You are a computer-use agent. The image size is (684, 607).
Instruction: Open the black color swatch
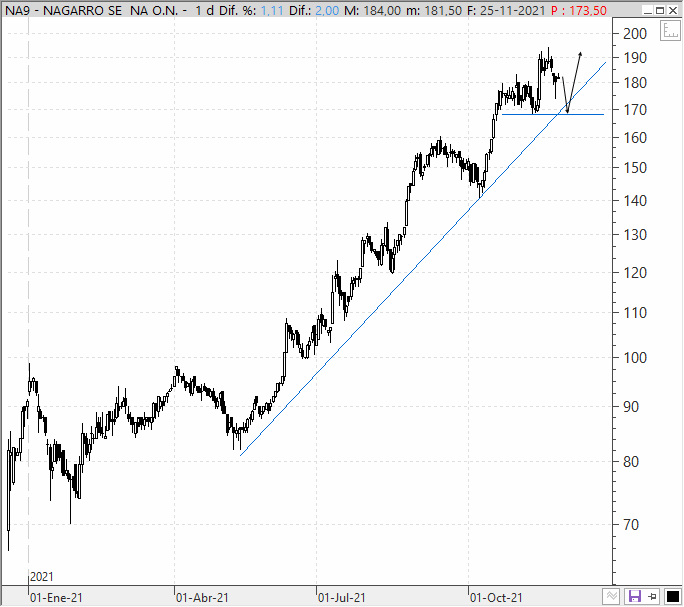672,596
